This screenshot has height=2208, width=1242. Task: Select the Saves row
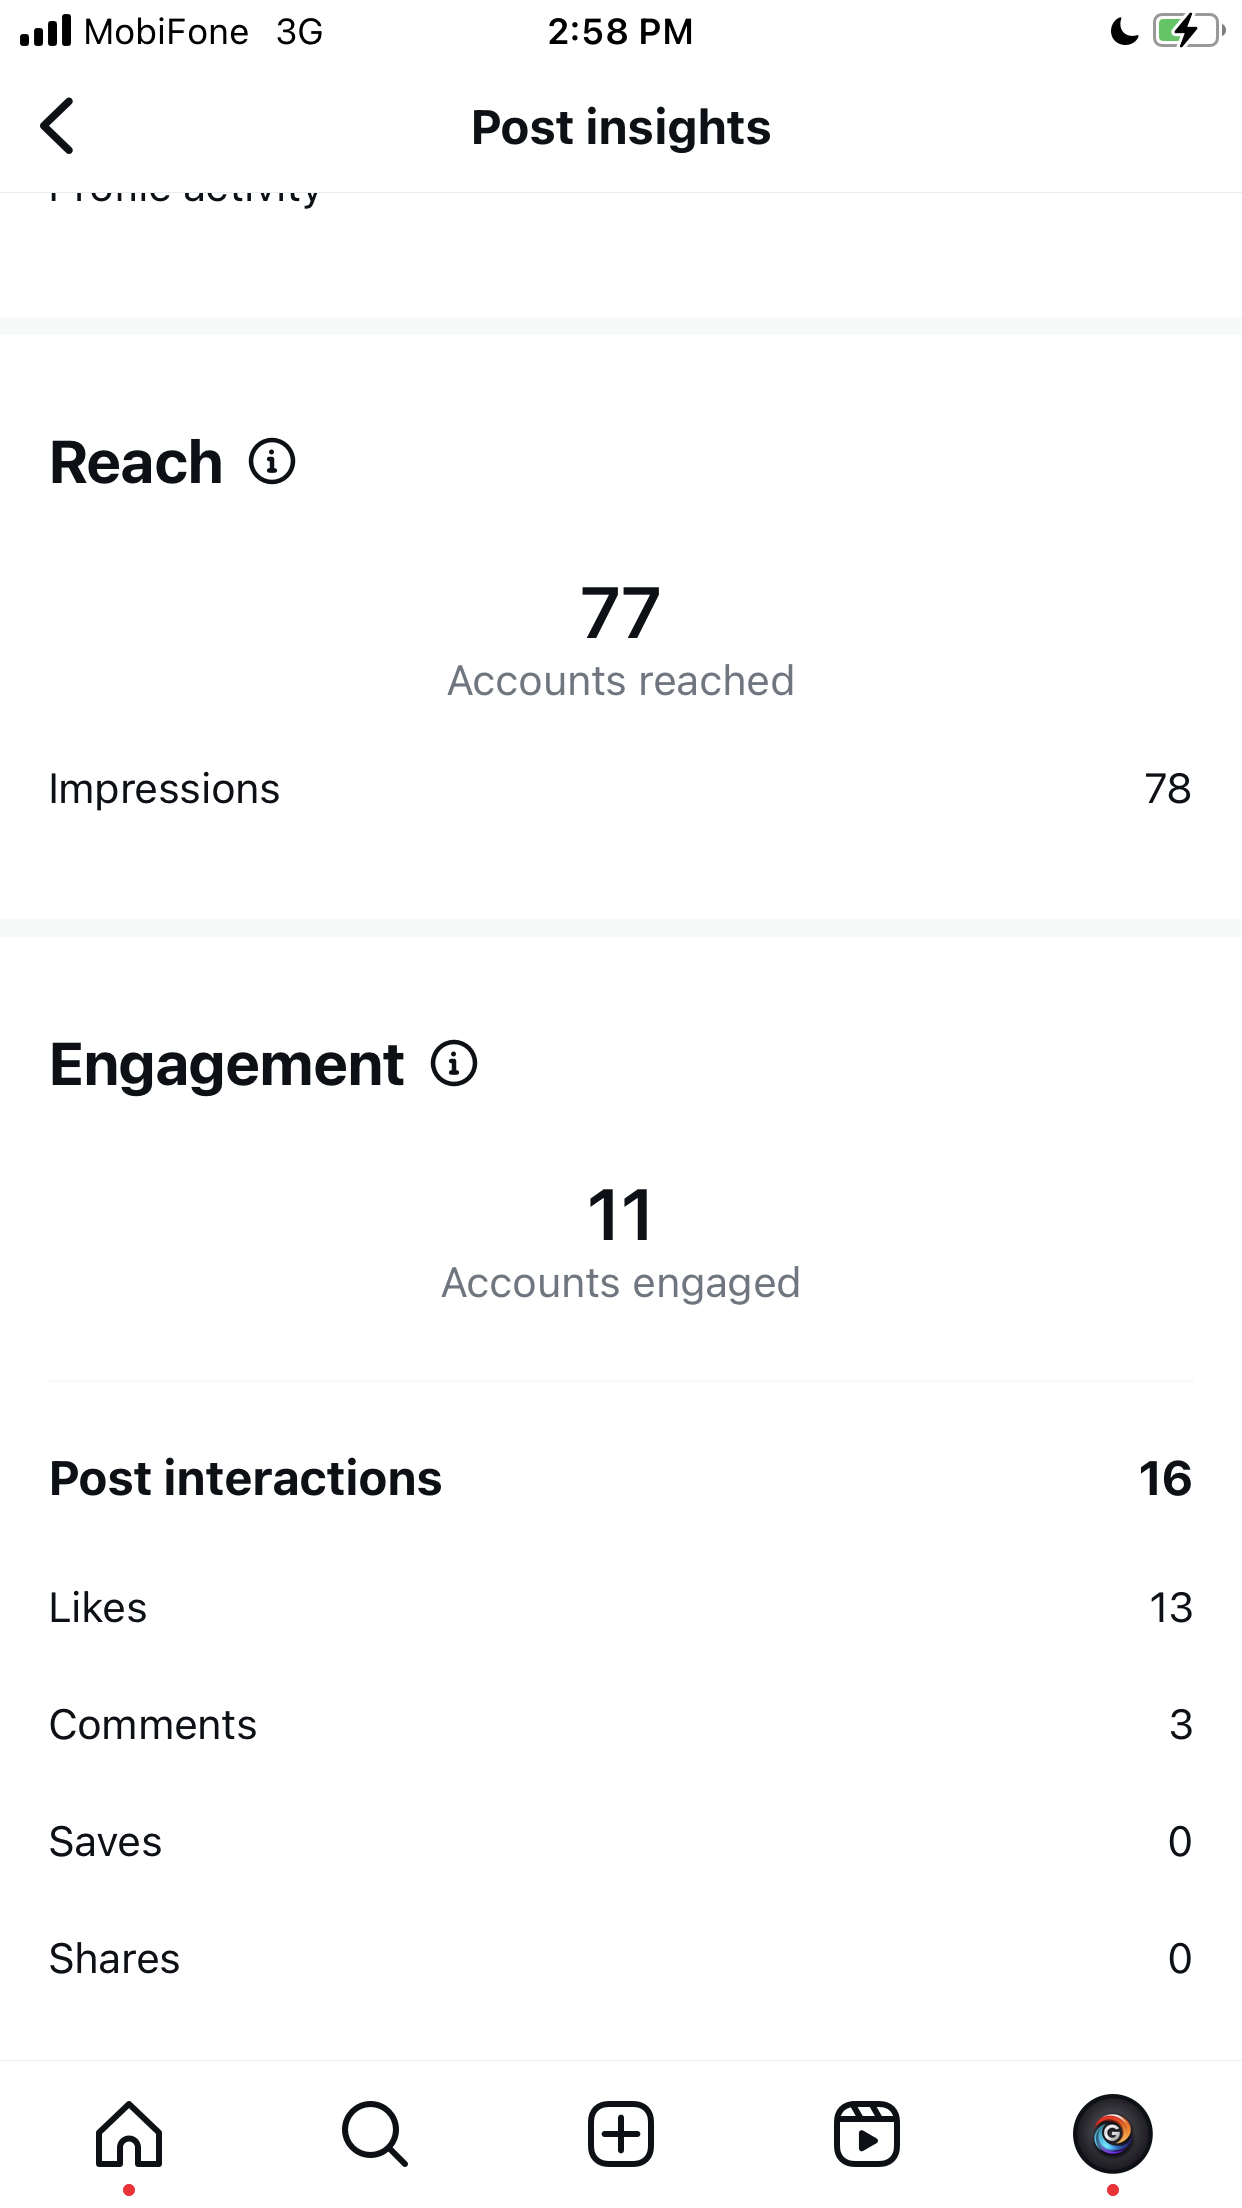click(621, 1842)
